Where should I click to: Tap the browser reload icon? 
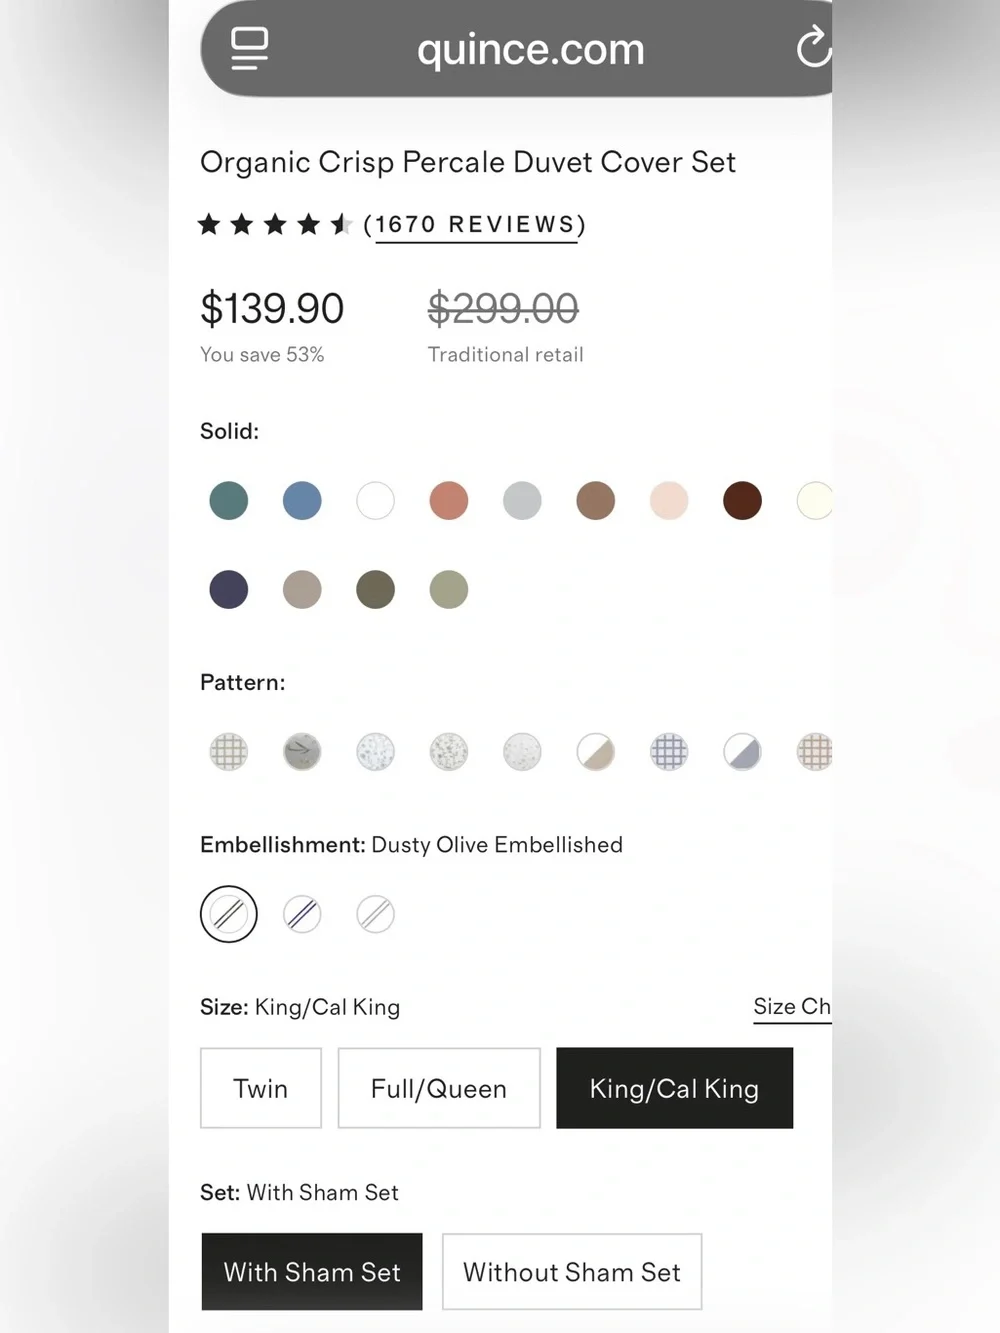(814, 47)
